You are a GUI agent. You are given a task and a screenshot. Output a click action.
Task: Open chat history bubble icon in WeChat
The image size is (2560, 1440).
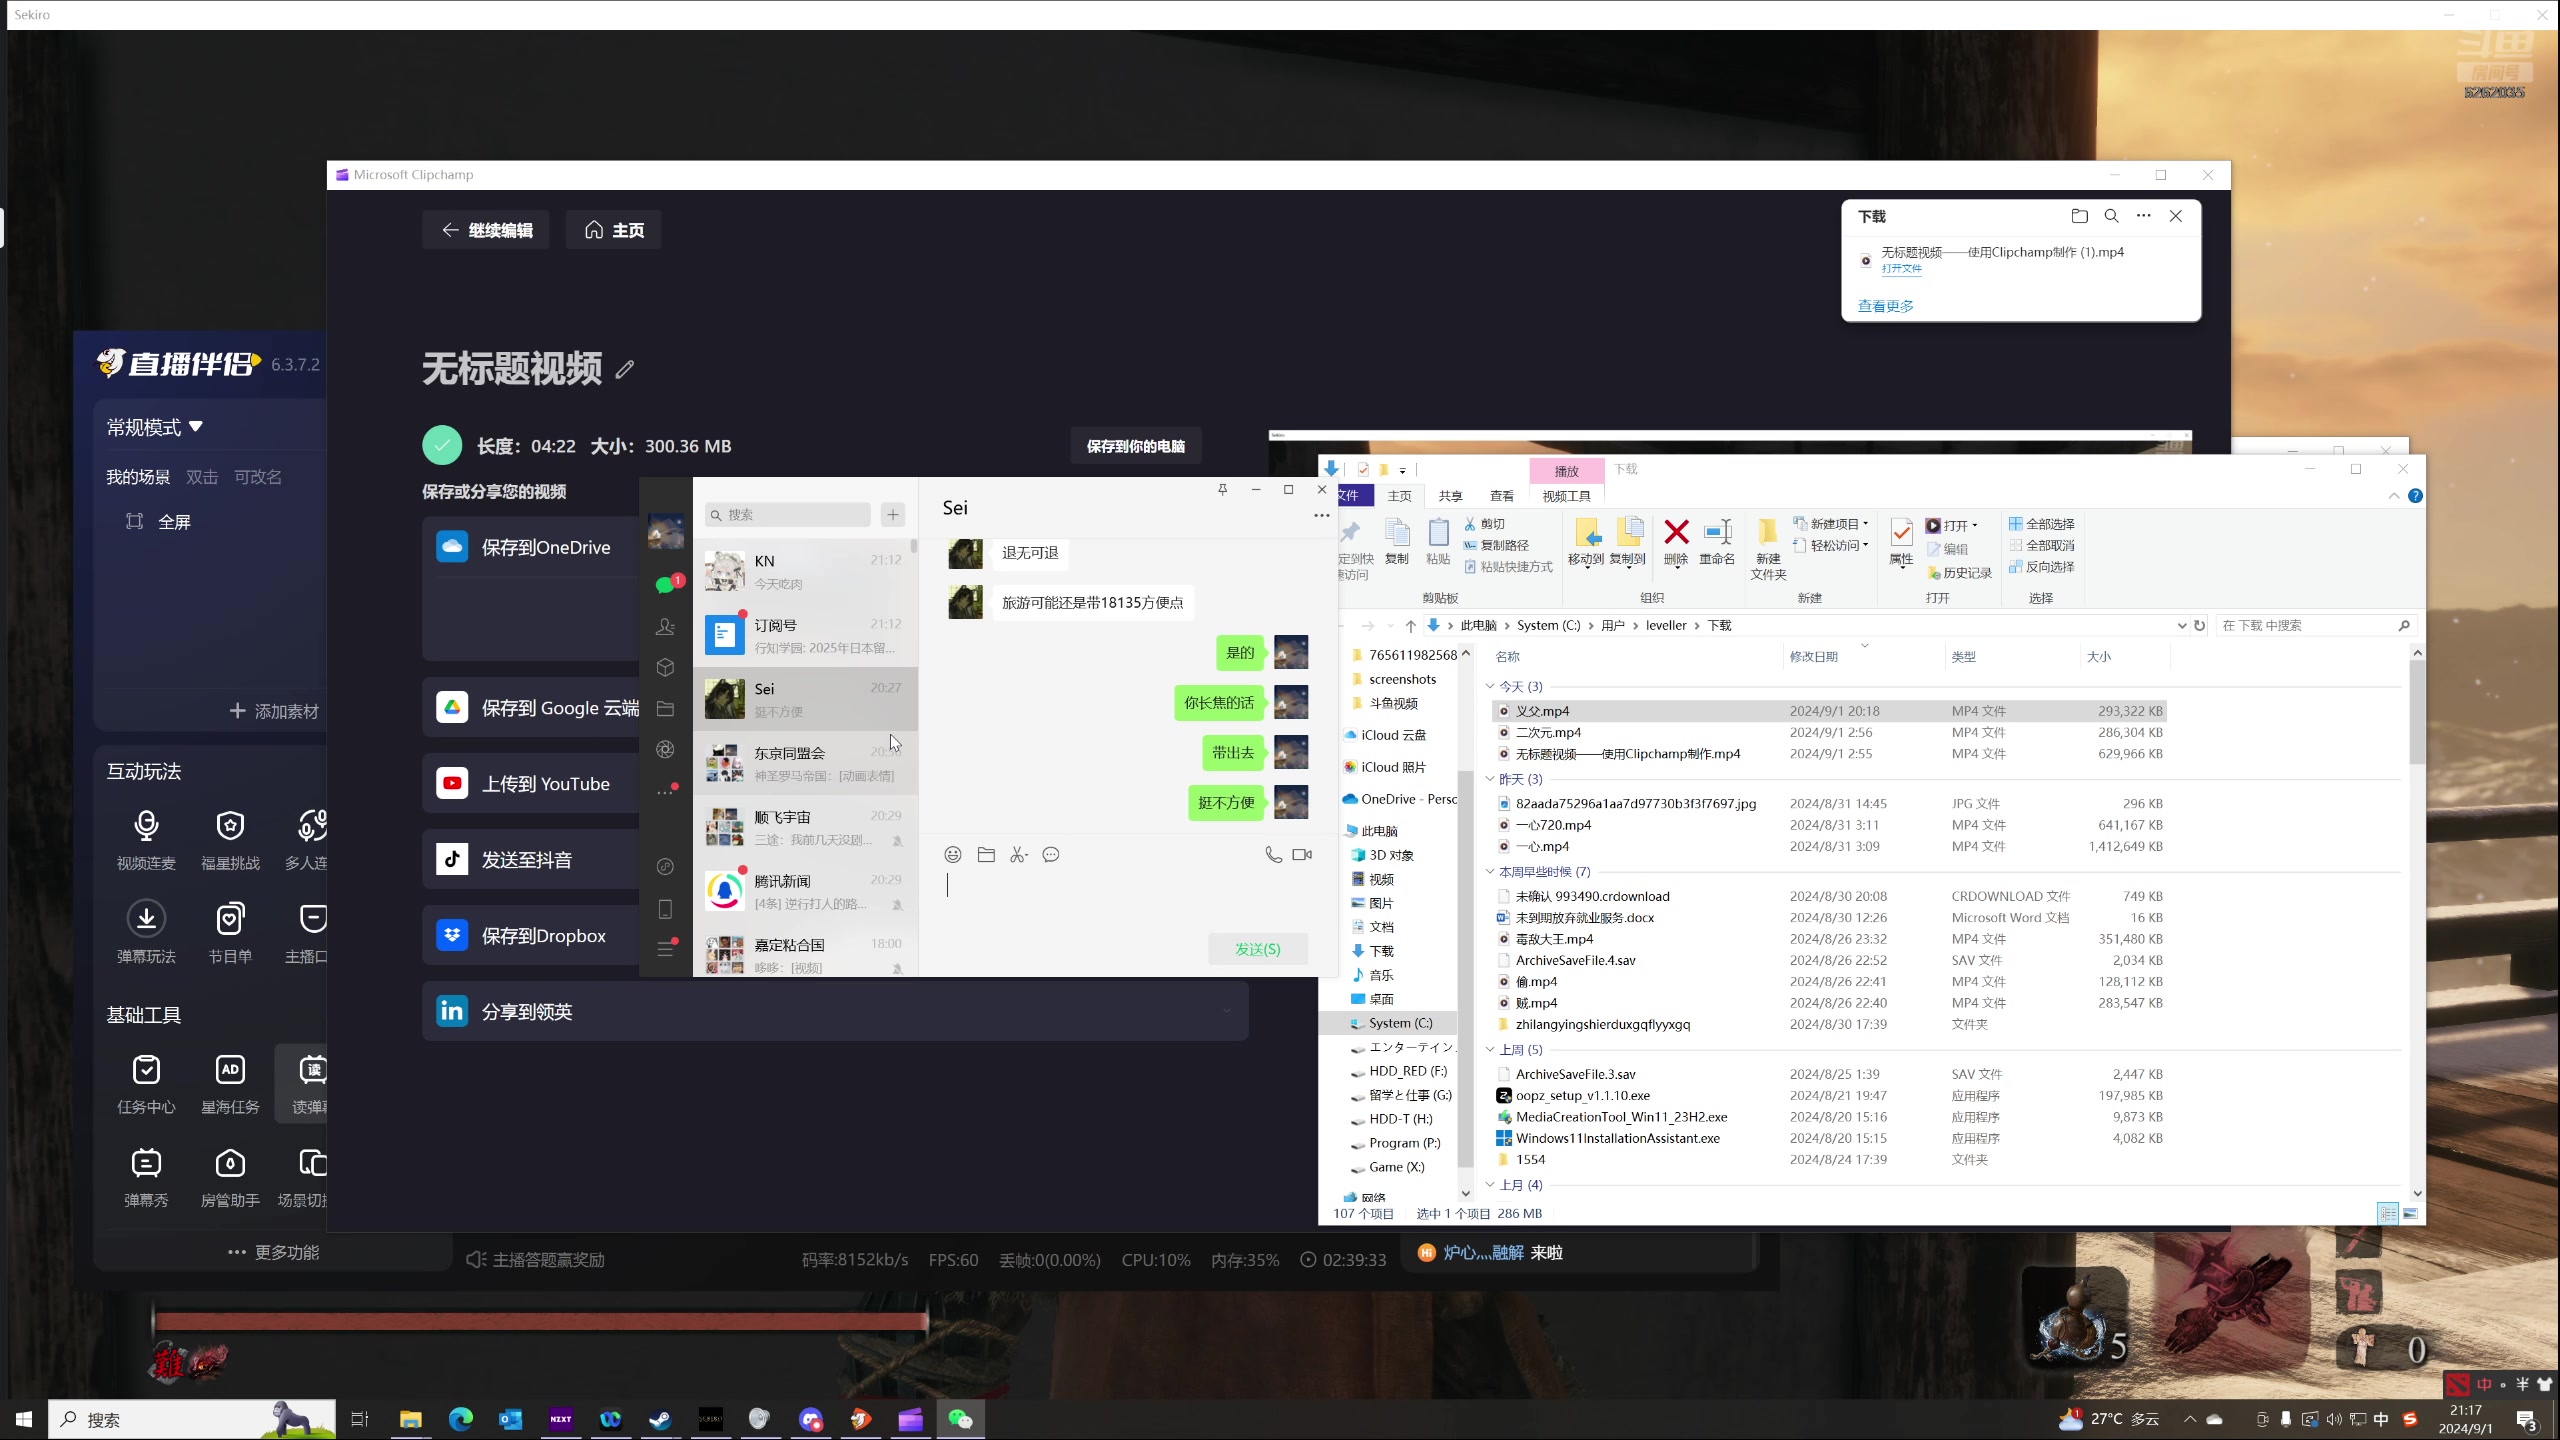(1051, 855)
